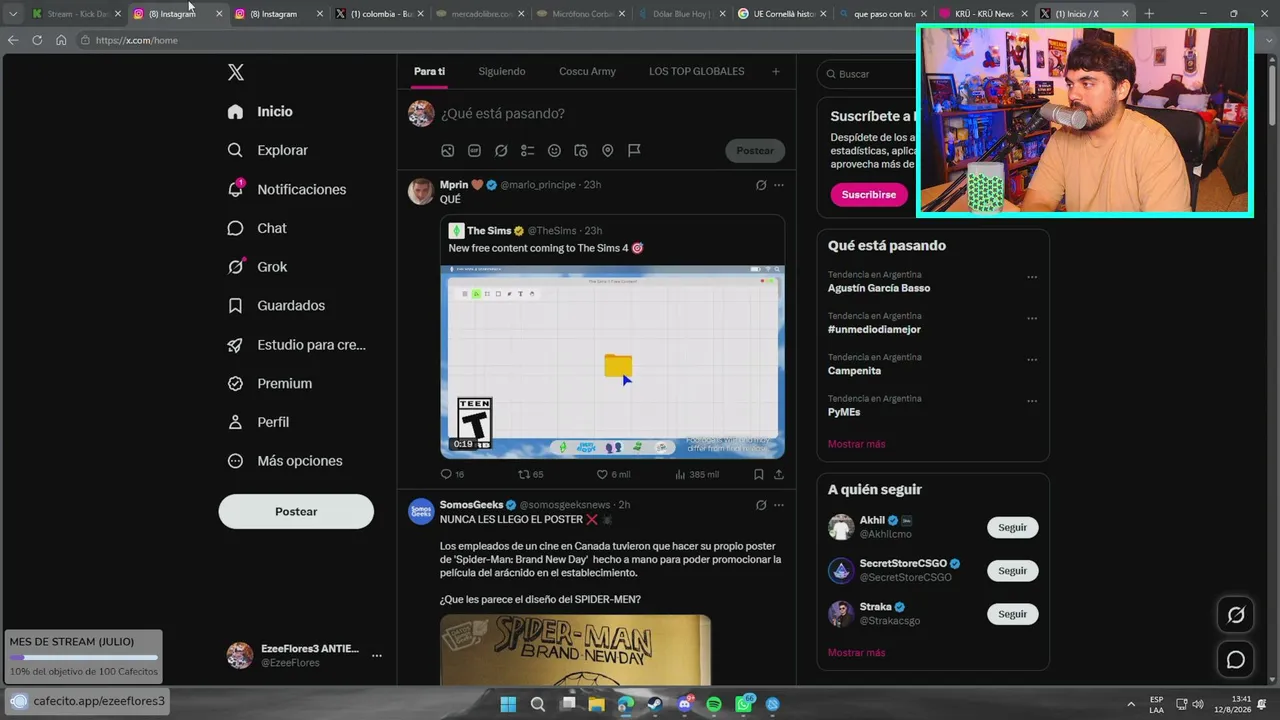Viewport: 1280px width, 720px height.
Task: Open more options for Mprin's post
Action: [x=779, y=185]
